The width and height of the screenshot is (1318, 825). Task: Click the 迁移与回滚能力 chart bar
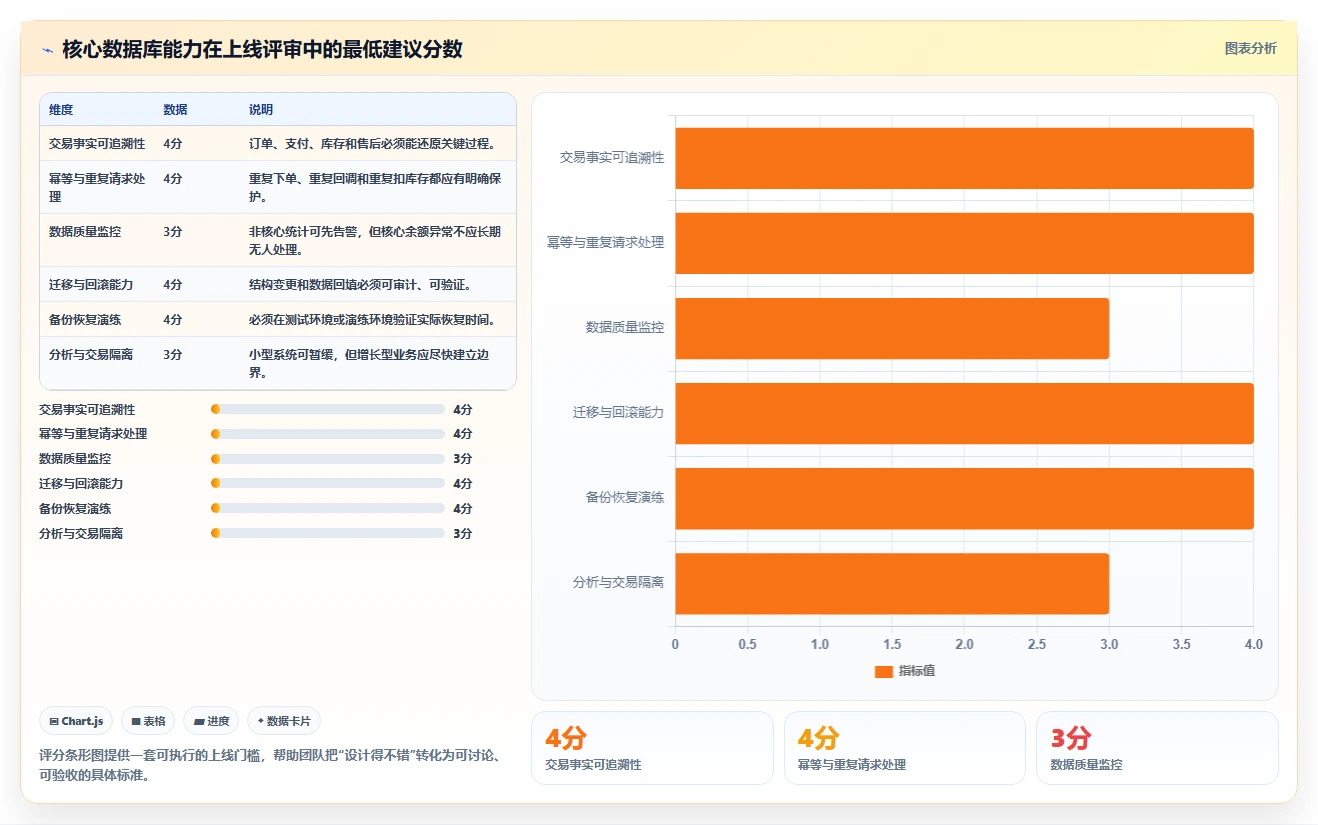pyautogui.click(x=964, y=413)
